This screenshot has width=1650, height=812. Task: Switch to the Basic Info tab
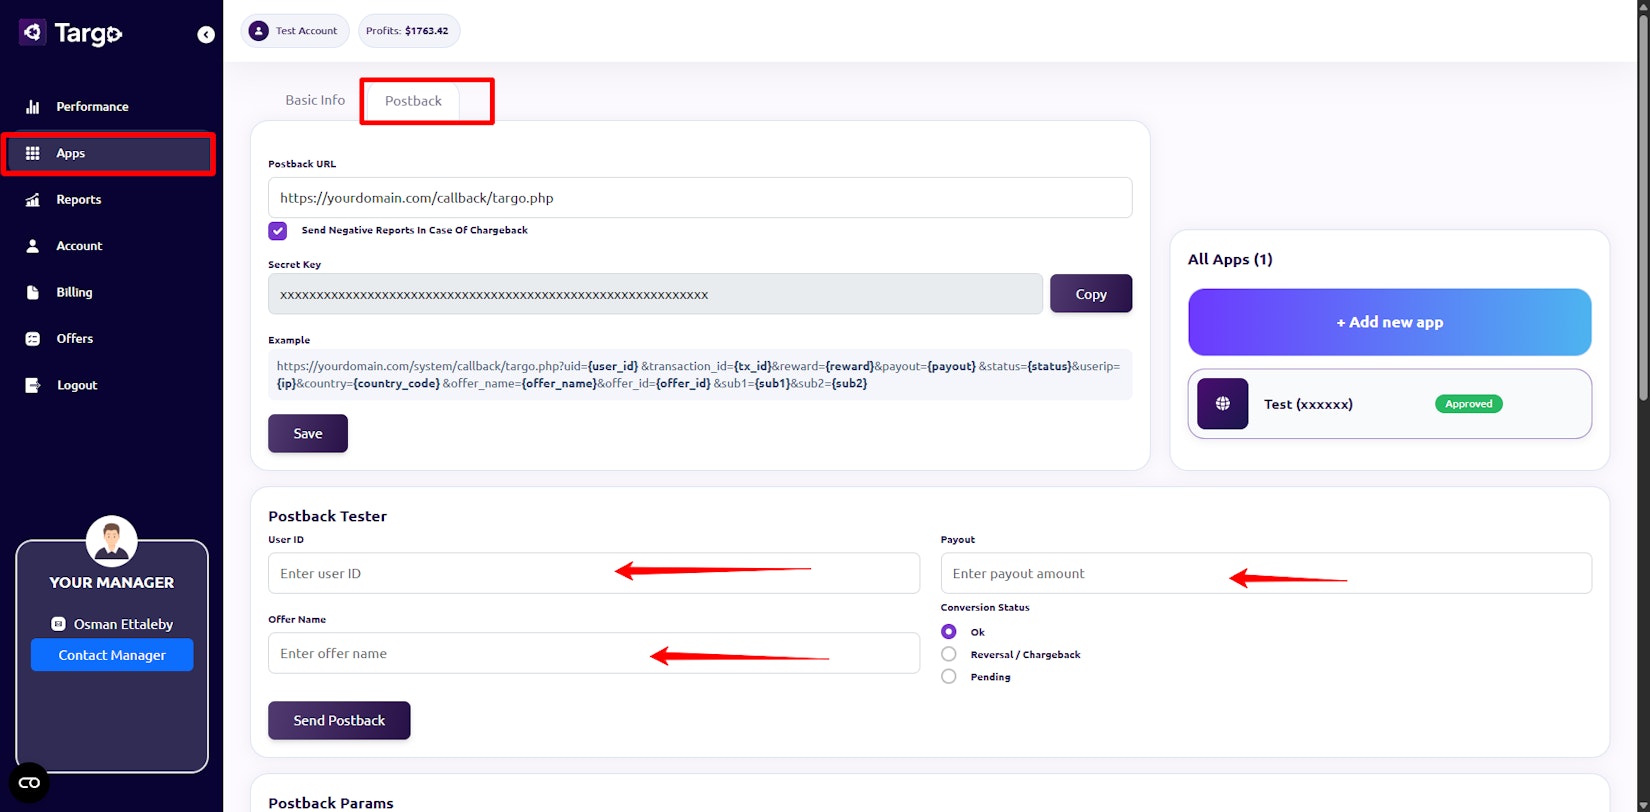(315, 100)
